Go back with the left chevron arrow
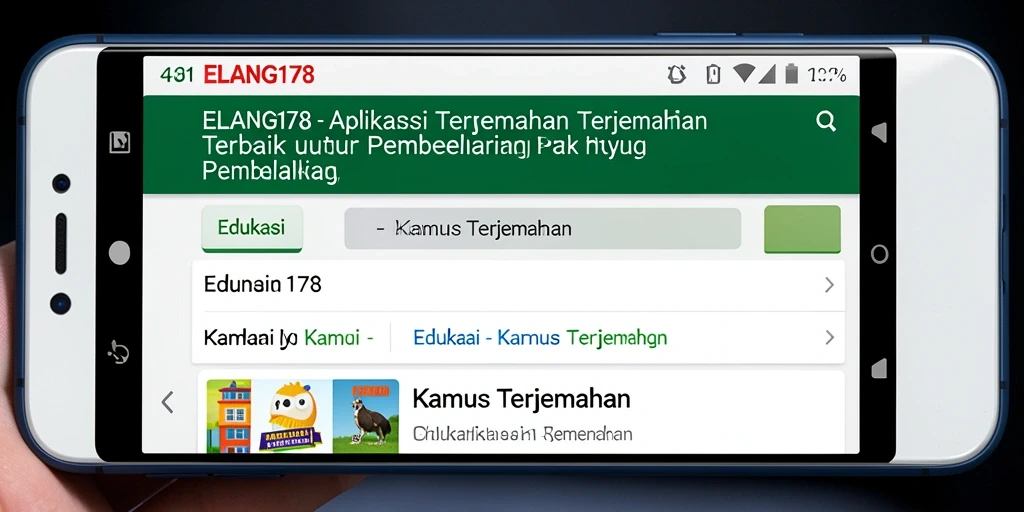The width and height of the screenshot is (1024, 512). point(168,402)
